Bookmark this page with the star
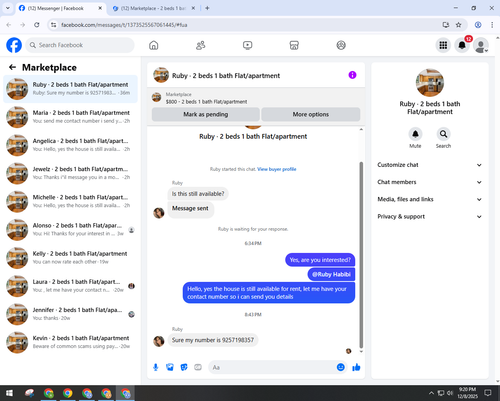 click(x=459, y=25)
